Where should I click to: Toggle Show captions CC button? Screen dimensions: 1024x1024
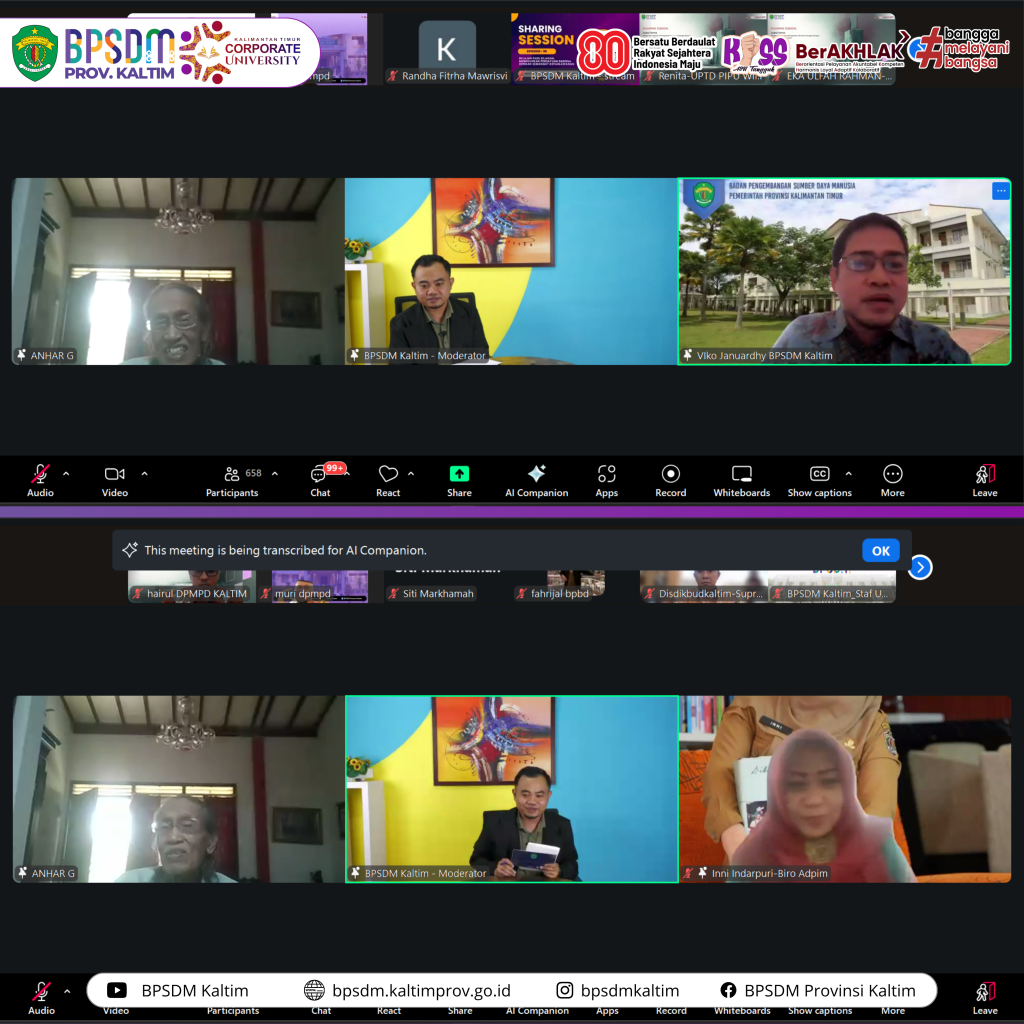(819, 475)
